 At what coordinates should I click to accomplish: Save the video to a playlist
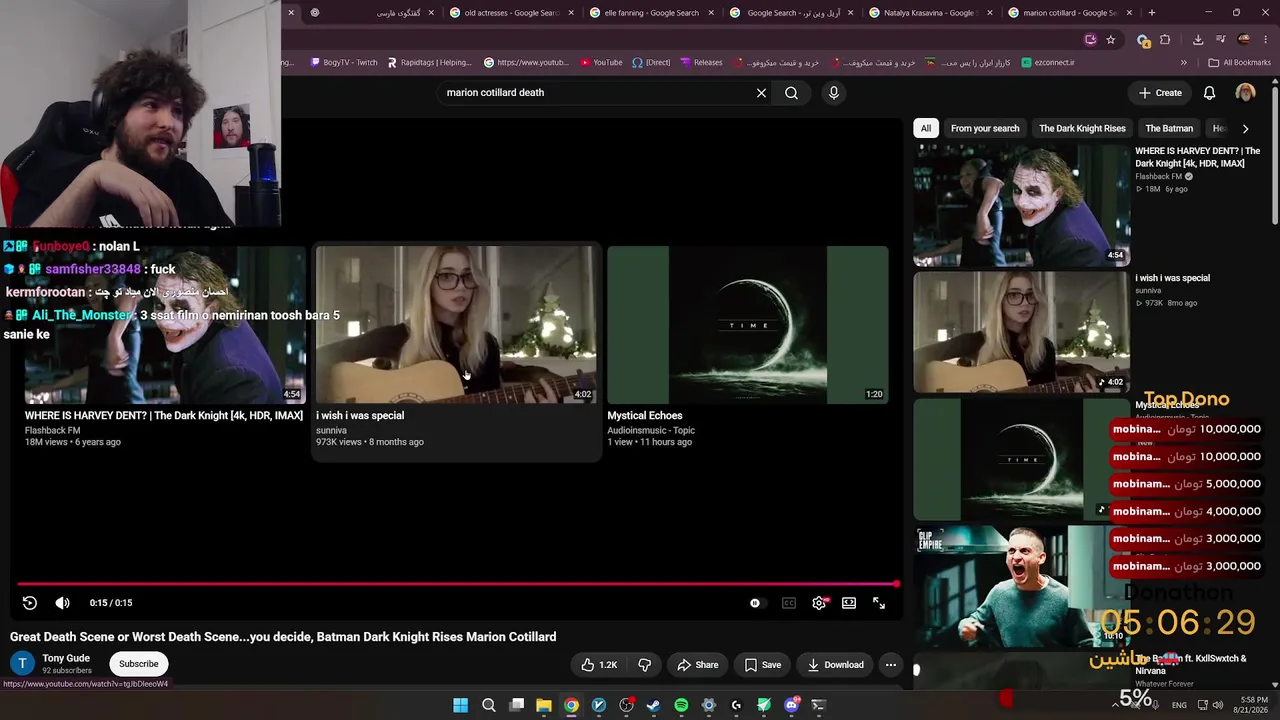763,665
